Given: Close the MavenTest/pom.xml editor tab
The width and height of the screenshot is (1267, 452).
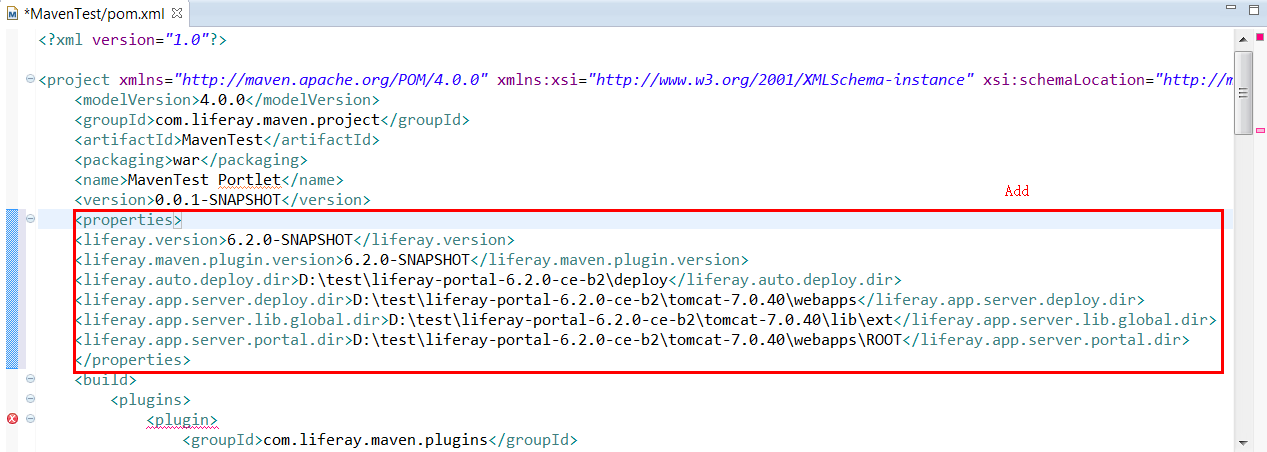Looking at the screenshot, I should 177,14.
